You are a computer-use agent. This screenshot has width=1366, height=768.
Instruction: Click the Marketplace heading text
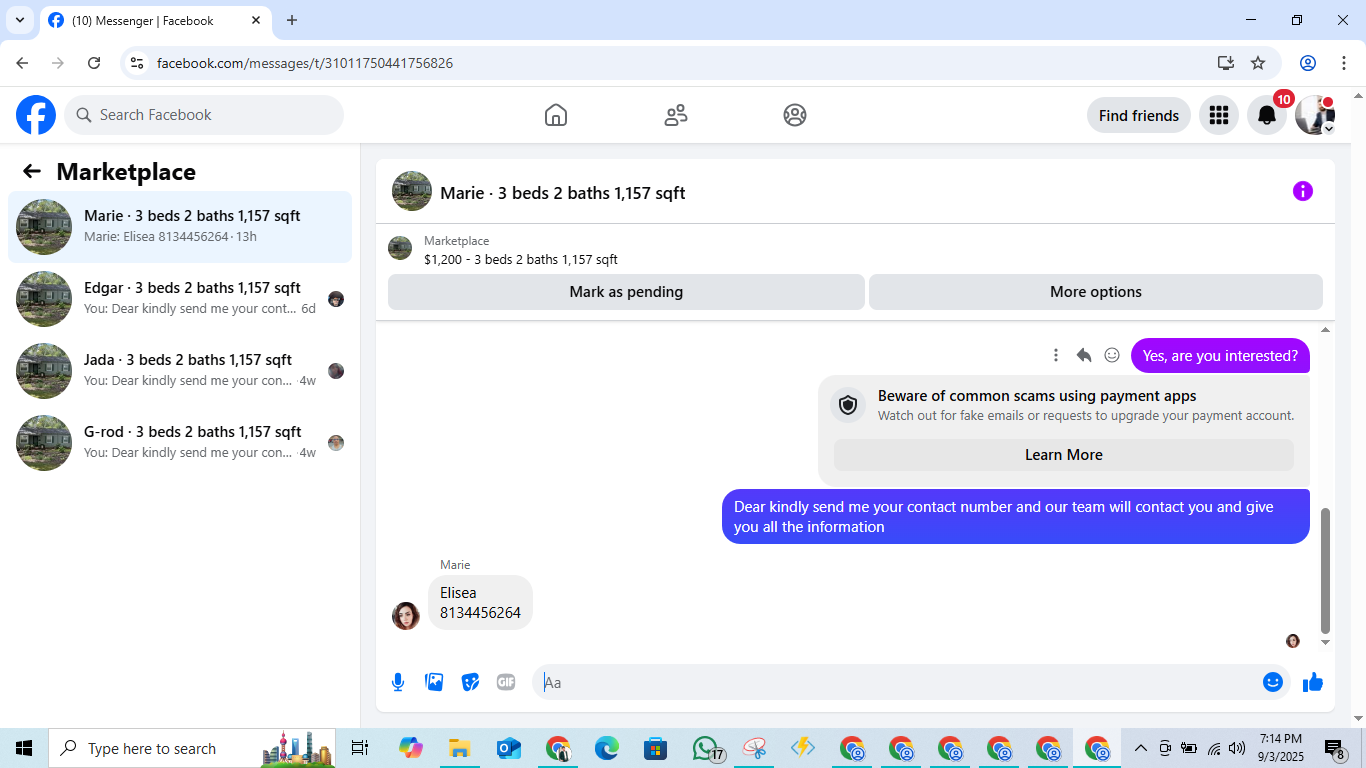point(126,171)
